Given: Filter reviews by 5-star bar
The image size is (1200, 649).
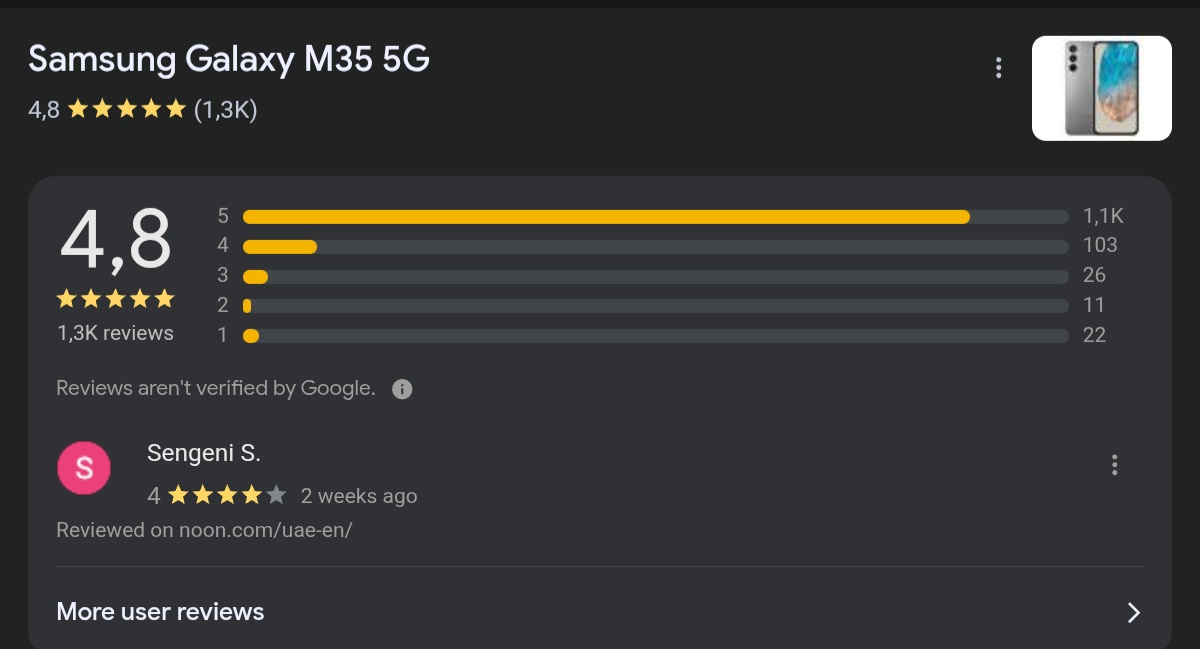Looking at the screenshot, I should (655, 217).
